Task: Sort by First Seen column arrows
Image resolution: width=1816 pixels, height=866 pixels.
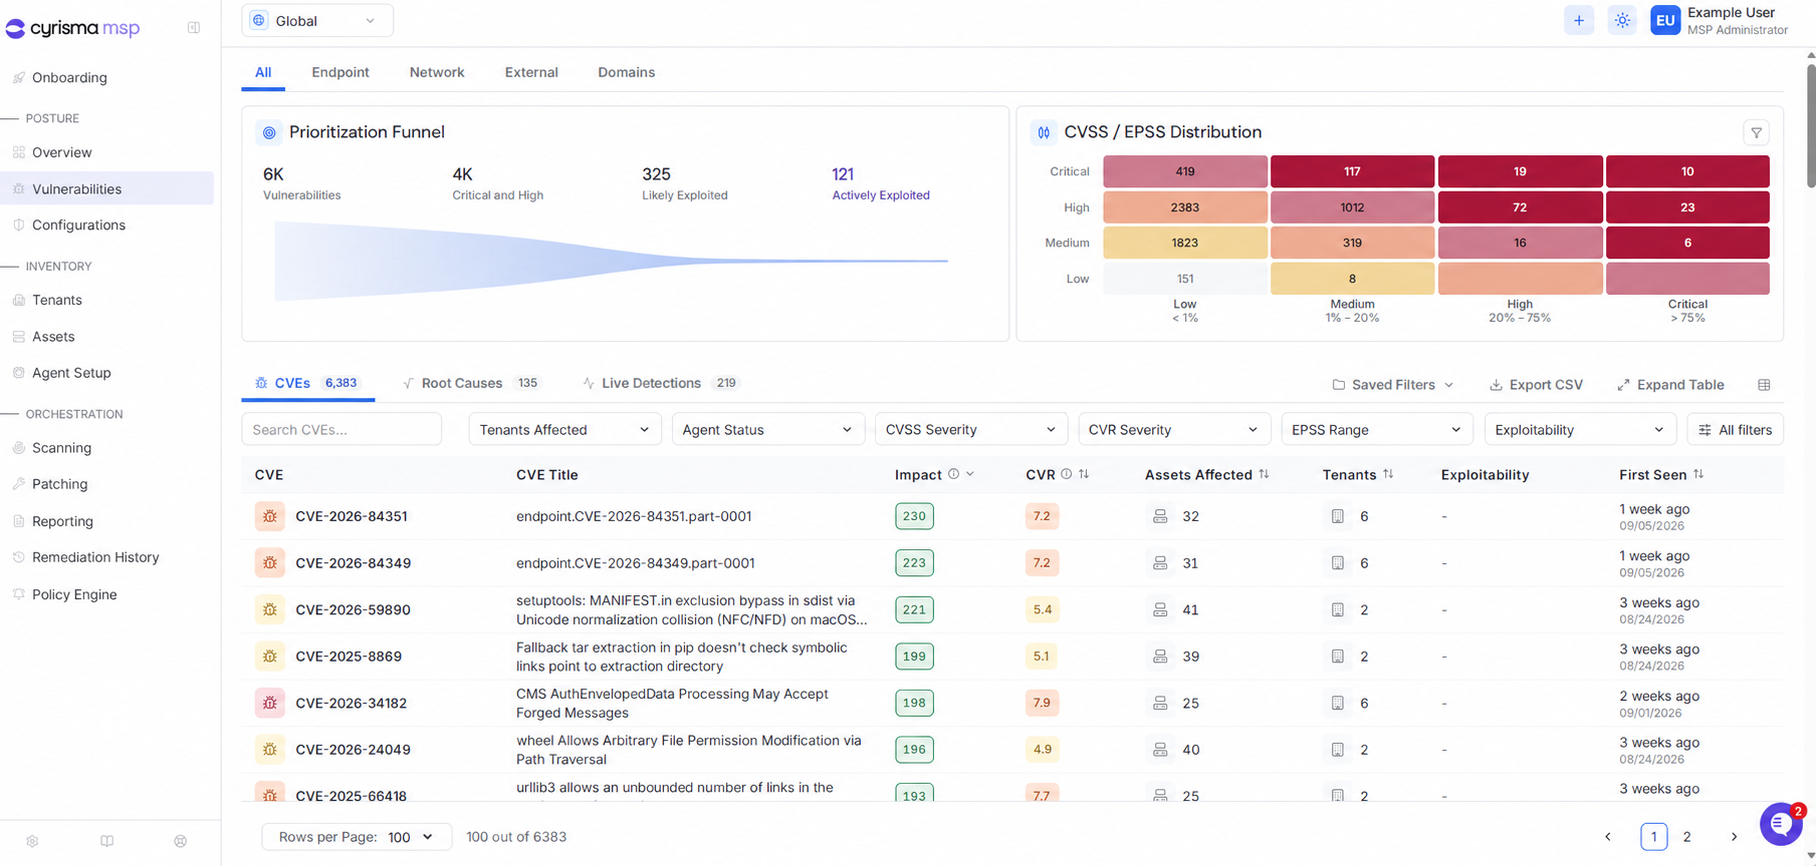Action: coord(1698,474)
